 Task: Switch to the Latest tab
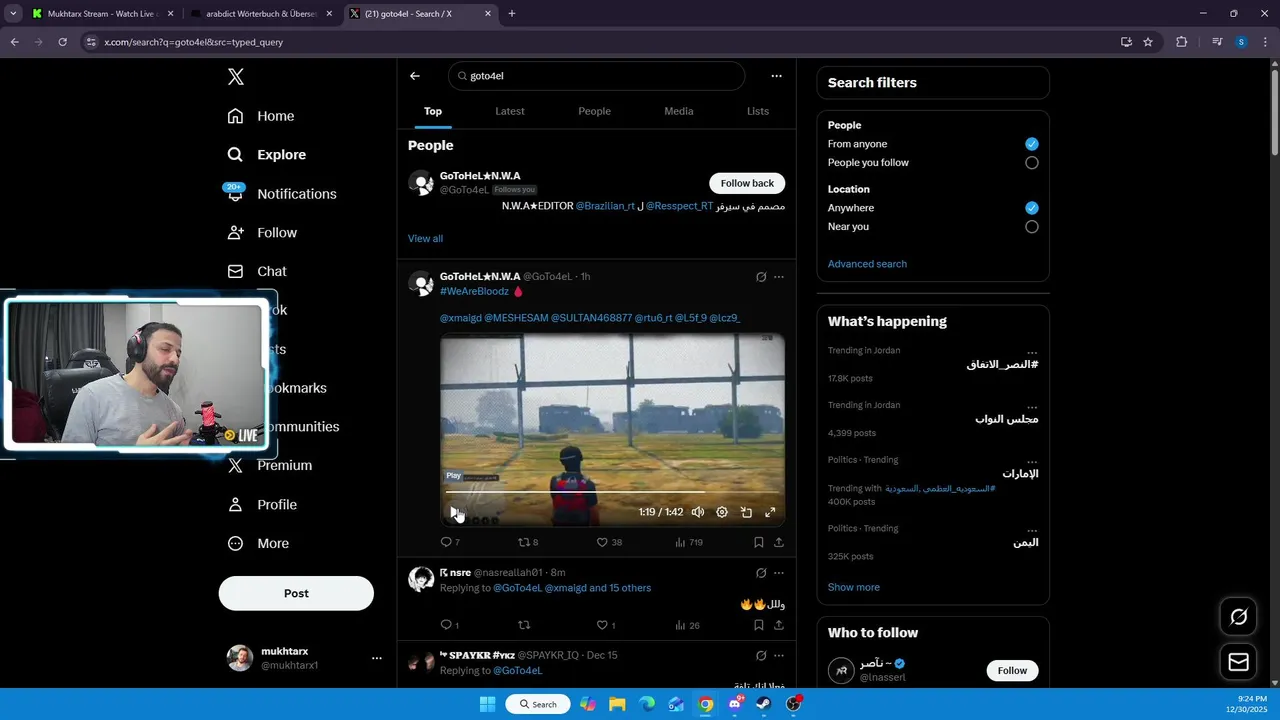tap(510, 111)
